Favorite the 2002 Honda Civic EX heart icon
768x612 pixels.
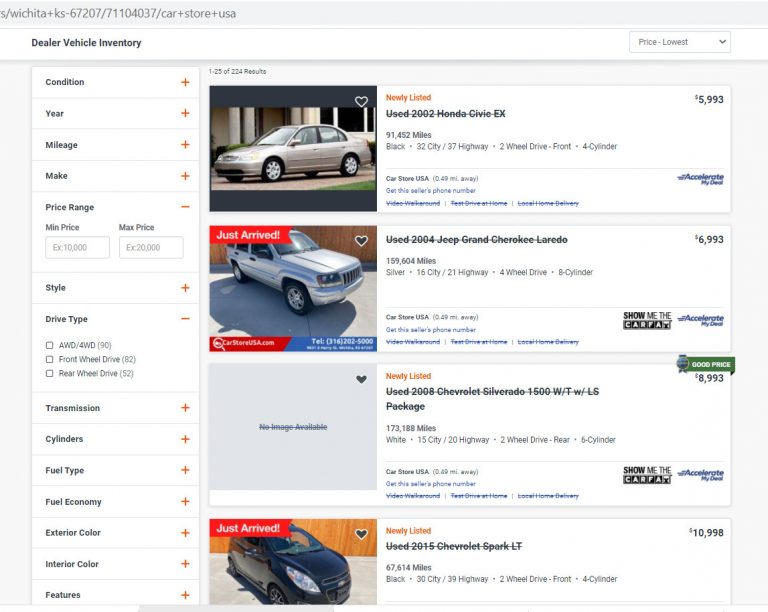pos(361,101)
